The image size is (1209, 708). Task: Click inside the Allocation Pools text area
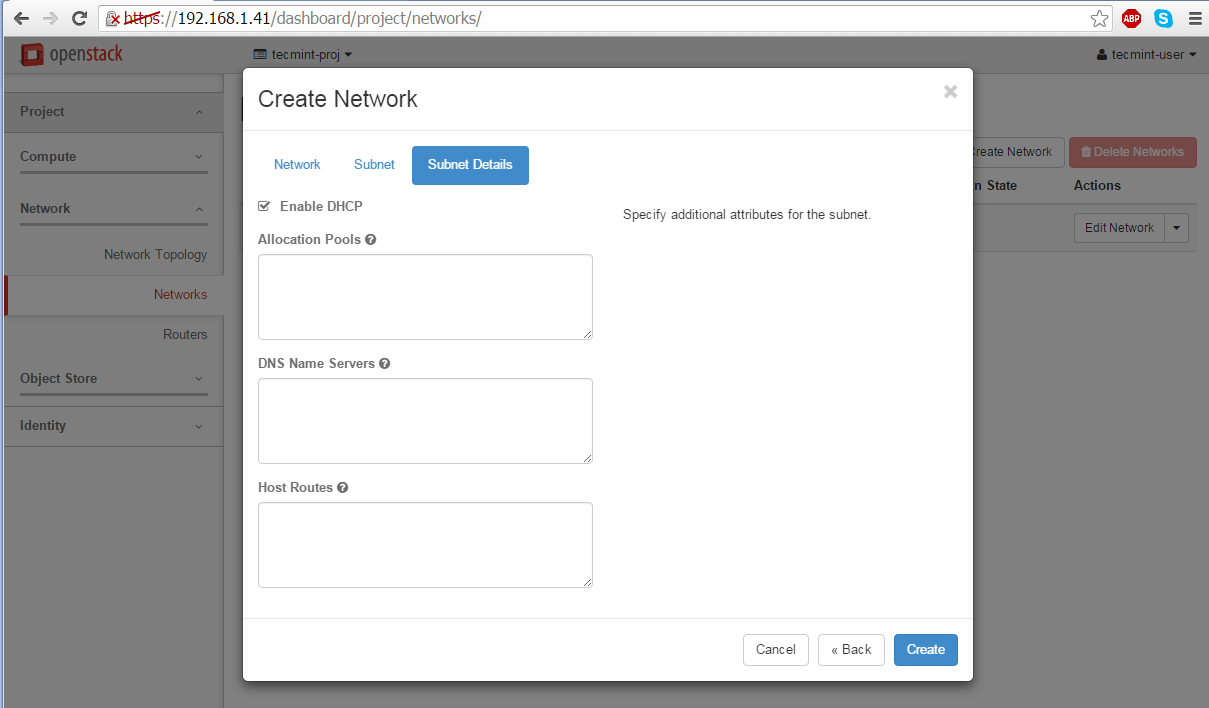click(425, 297)
